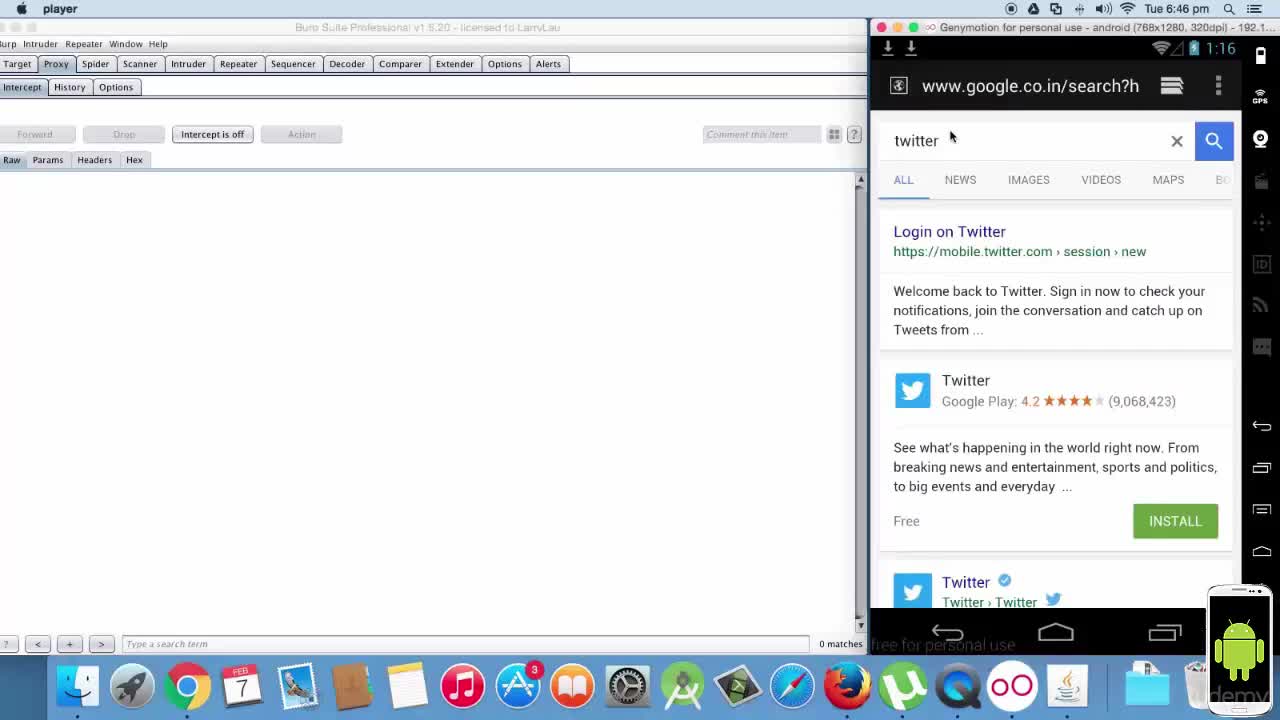Open Finder from the dock

[x=78, y=686]
